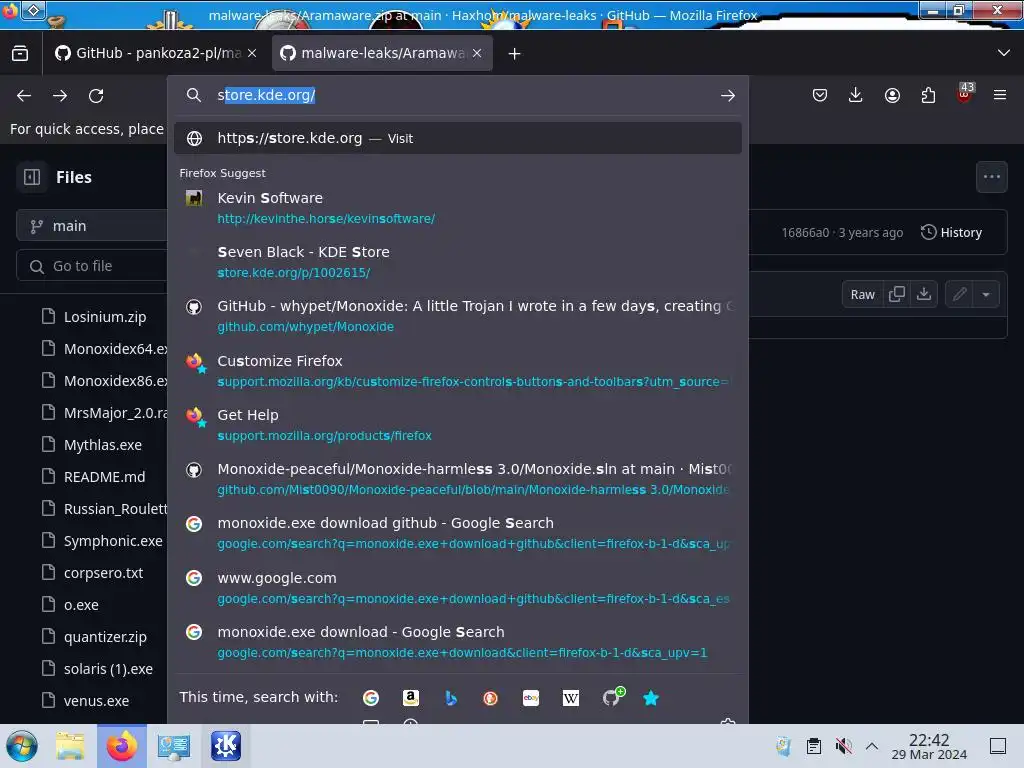Screen dimensions: 1024x768
Task: Open the Extensions puzzle icon
Action: (x=928, y=95)
